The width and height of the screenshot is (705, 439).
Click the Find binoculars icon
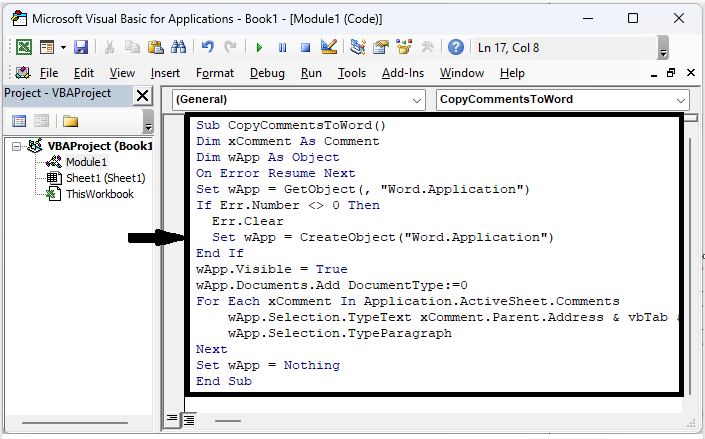click(x=179, y=47)
